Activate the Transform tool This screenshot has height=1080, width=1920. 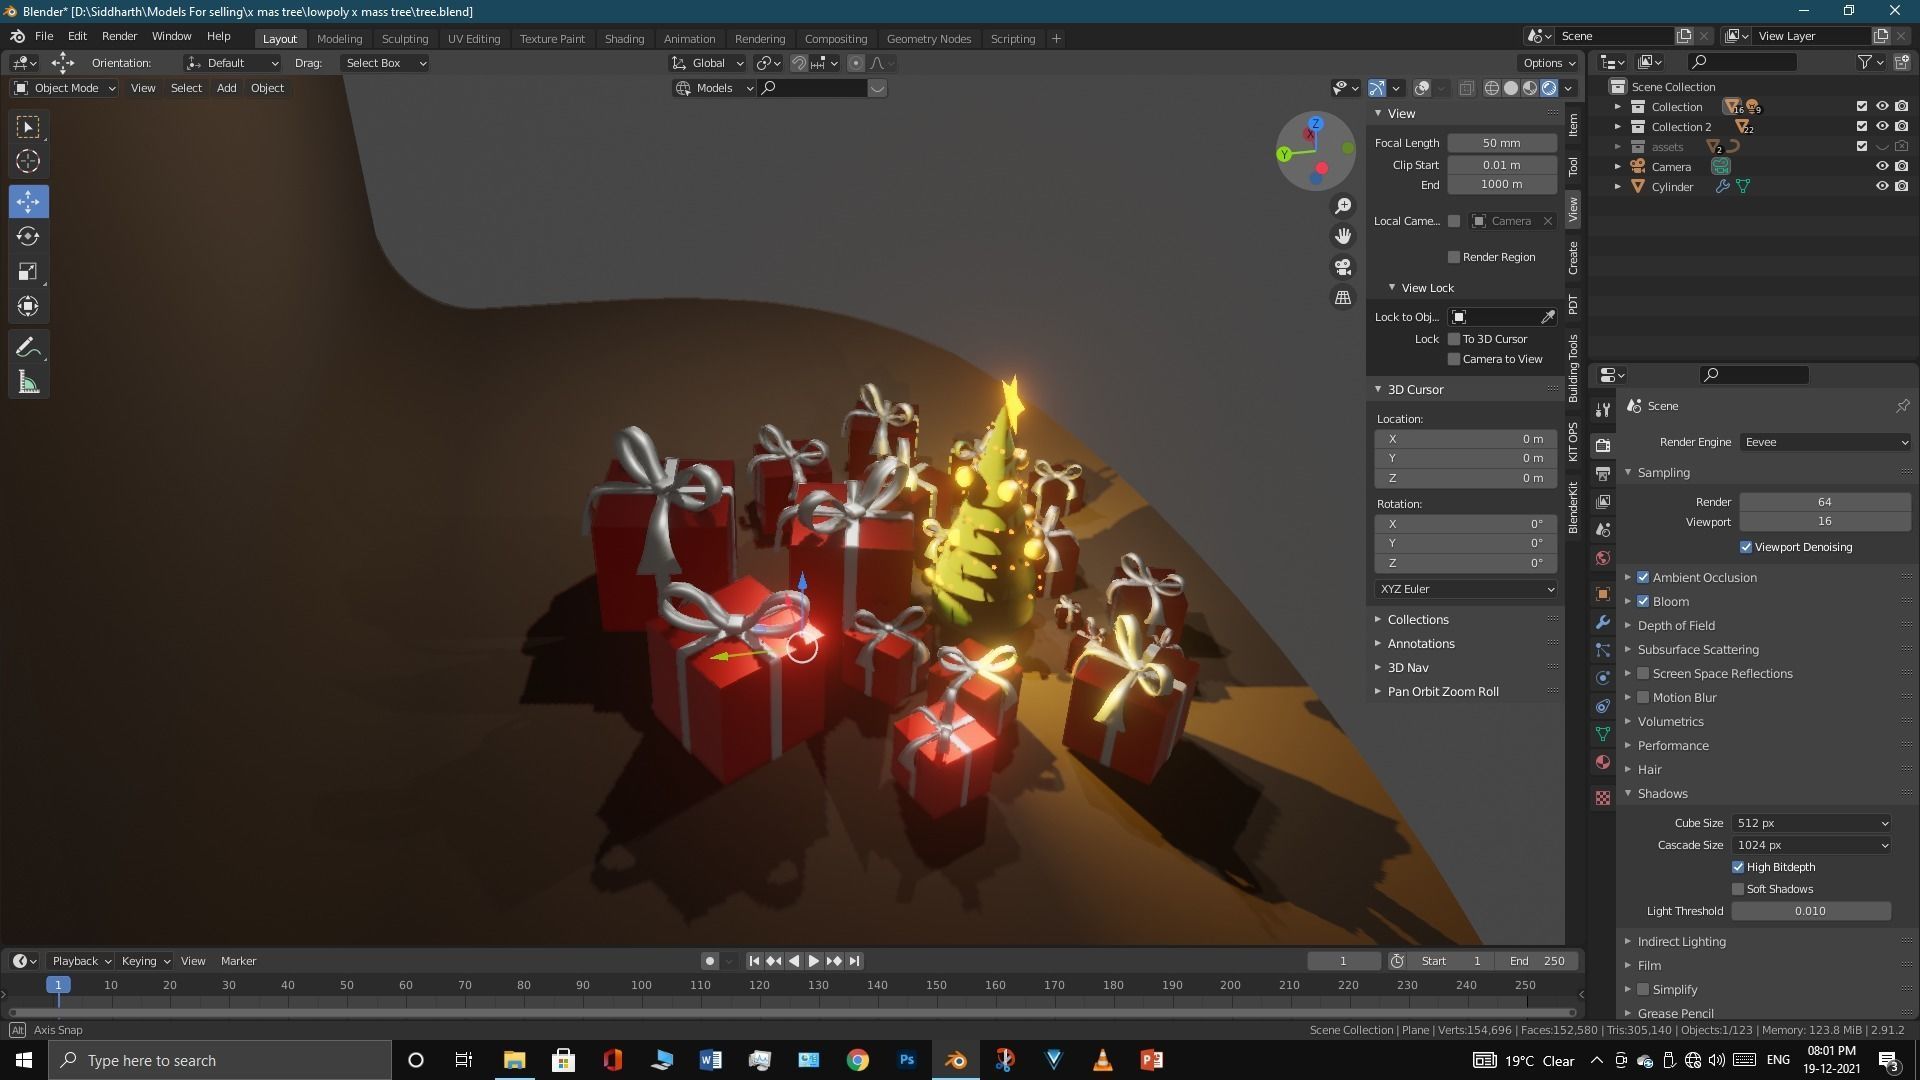28,306
